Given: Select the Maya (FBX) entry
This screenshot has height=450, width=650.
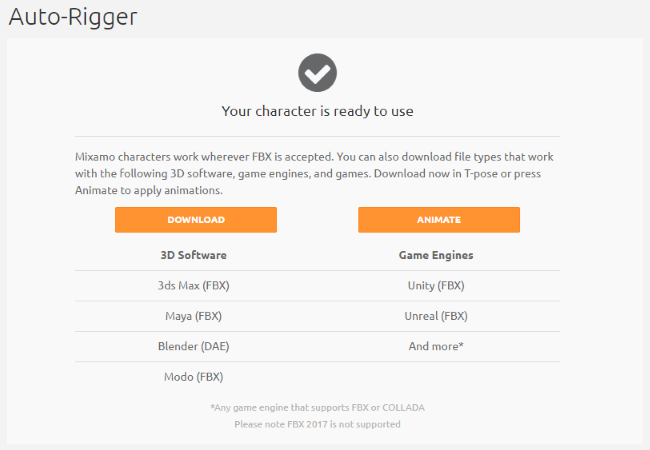Looking at the screenshot, I should [194, 316].
